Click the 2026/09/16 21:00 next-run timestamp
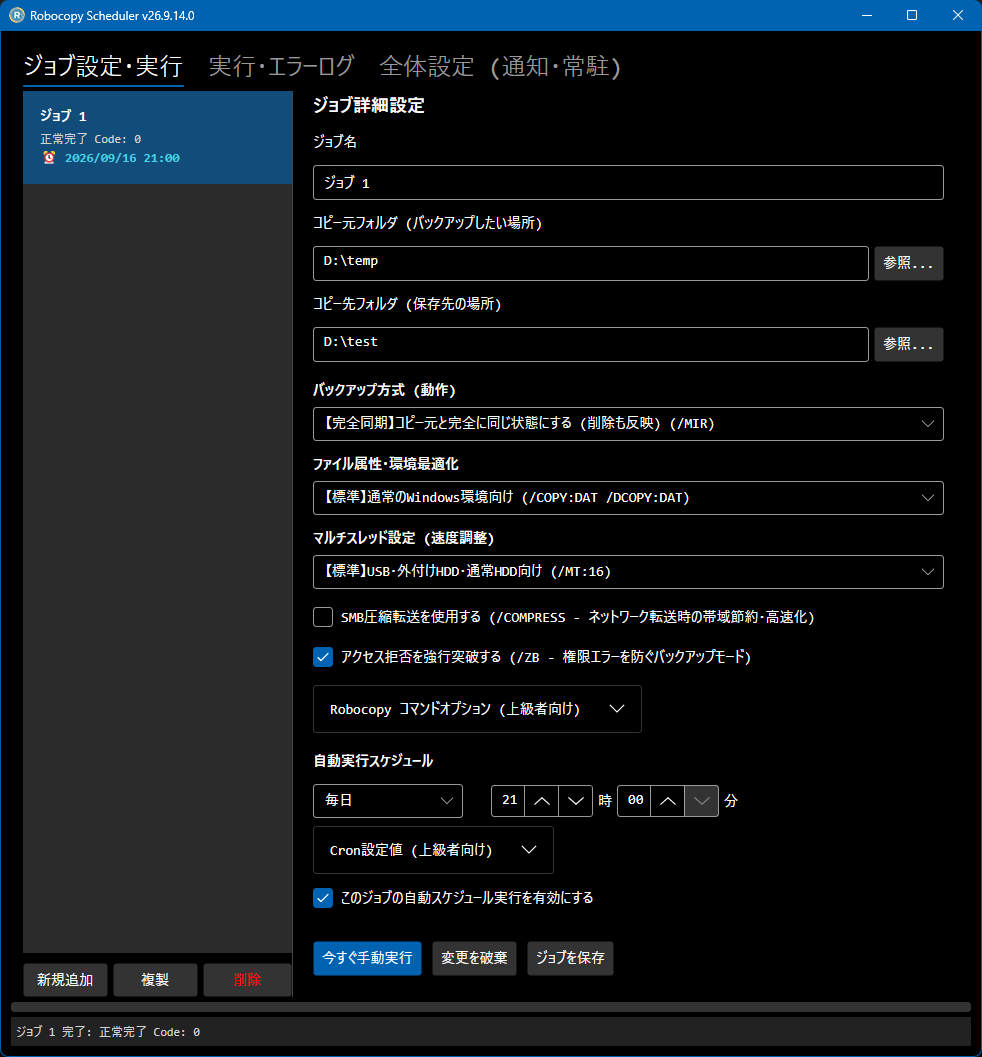The image size is (982, 1057). (122, 158)
